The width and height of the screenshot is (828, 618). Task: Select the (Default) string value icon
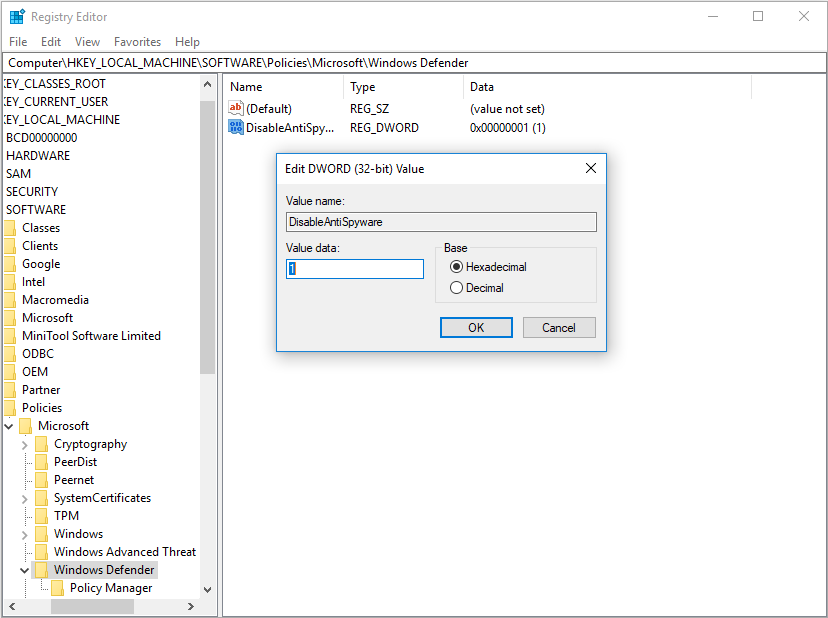(x=236, y=108)
